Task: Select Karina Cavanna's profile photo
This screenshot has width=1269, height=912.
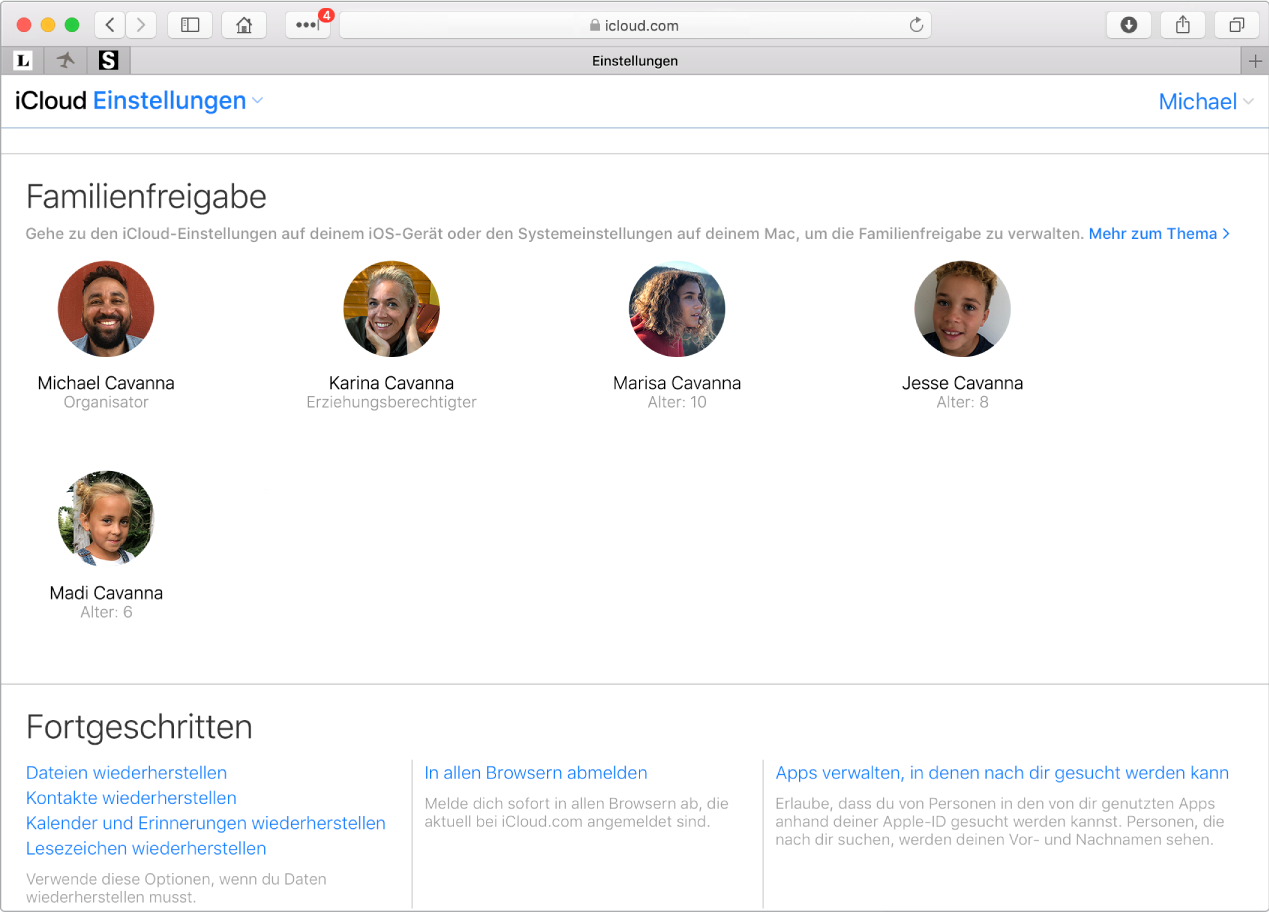Action: pyautogui.click(x=391, y=309)
